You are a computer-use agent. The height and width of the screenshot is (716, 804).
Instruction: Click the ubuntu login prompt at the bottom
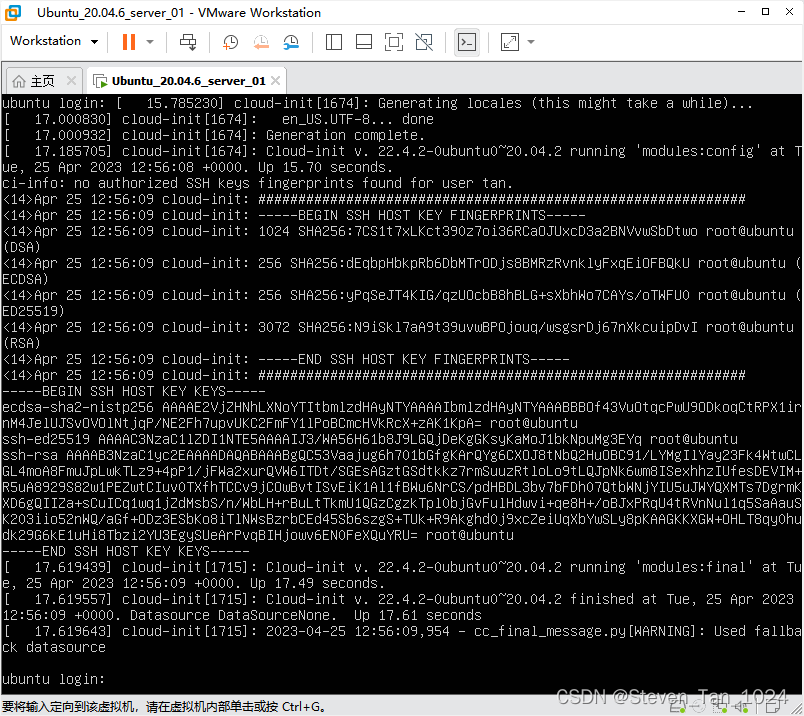click(53, 679)
